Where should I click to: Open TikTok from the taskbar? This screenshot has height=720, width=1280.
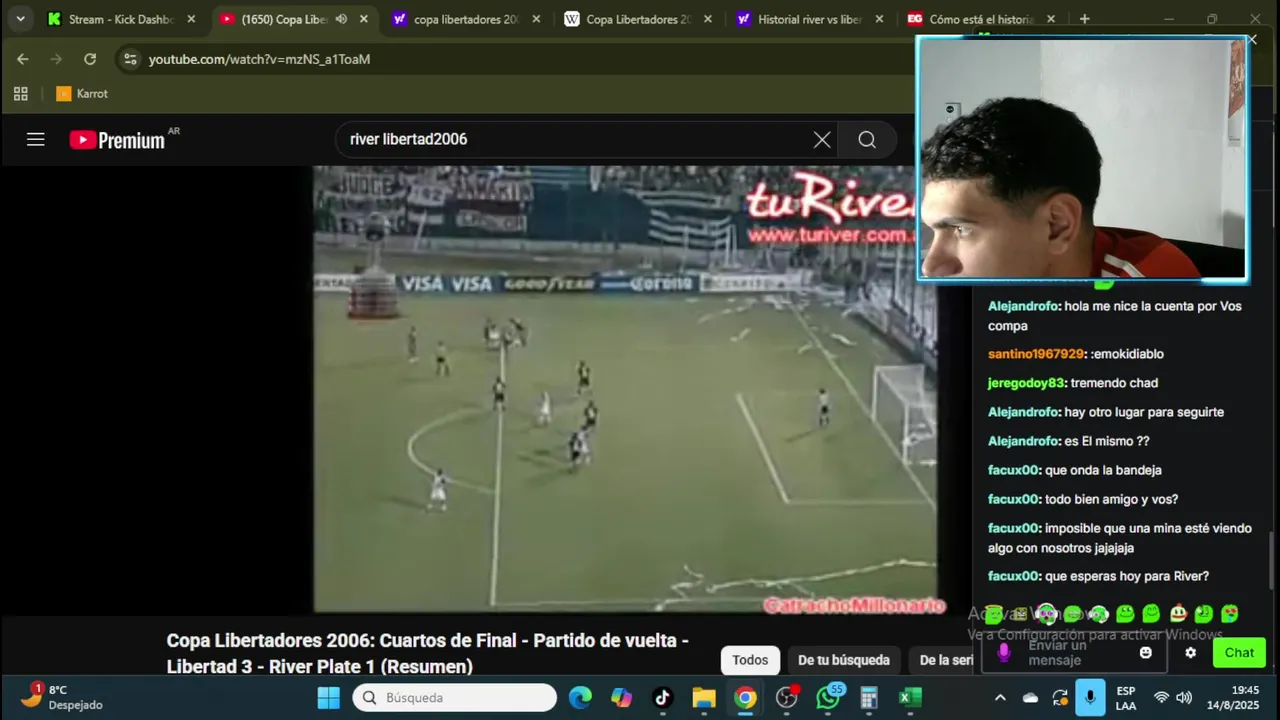pyautogui.click(x=662, y=698)
